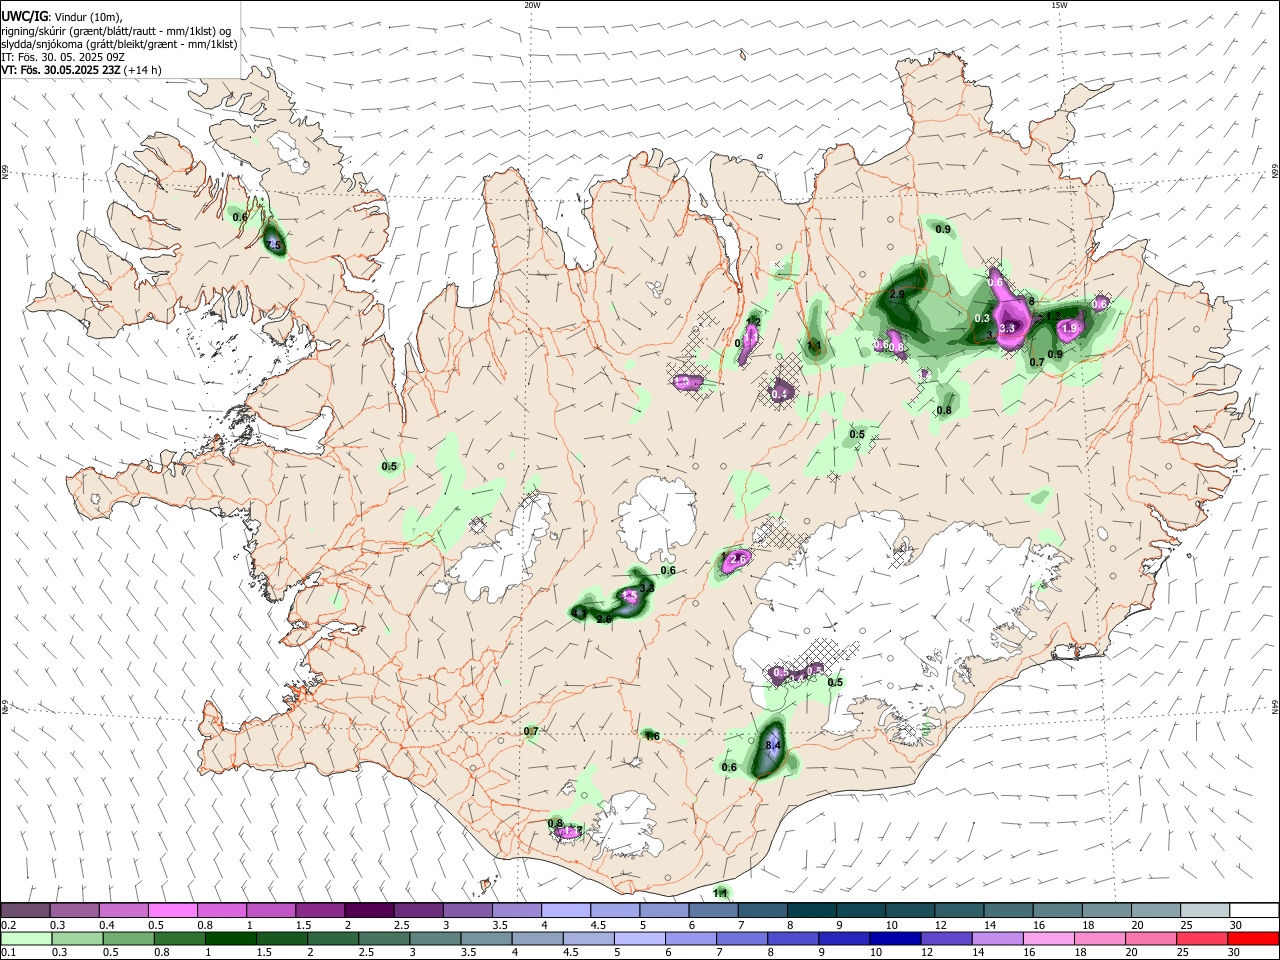Click the 3.3 value in the pink snow area
The height and width of the screenshot is (960, 1280).
(1007, 328)
